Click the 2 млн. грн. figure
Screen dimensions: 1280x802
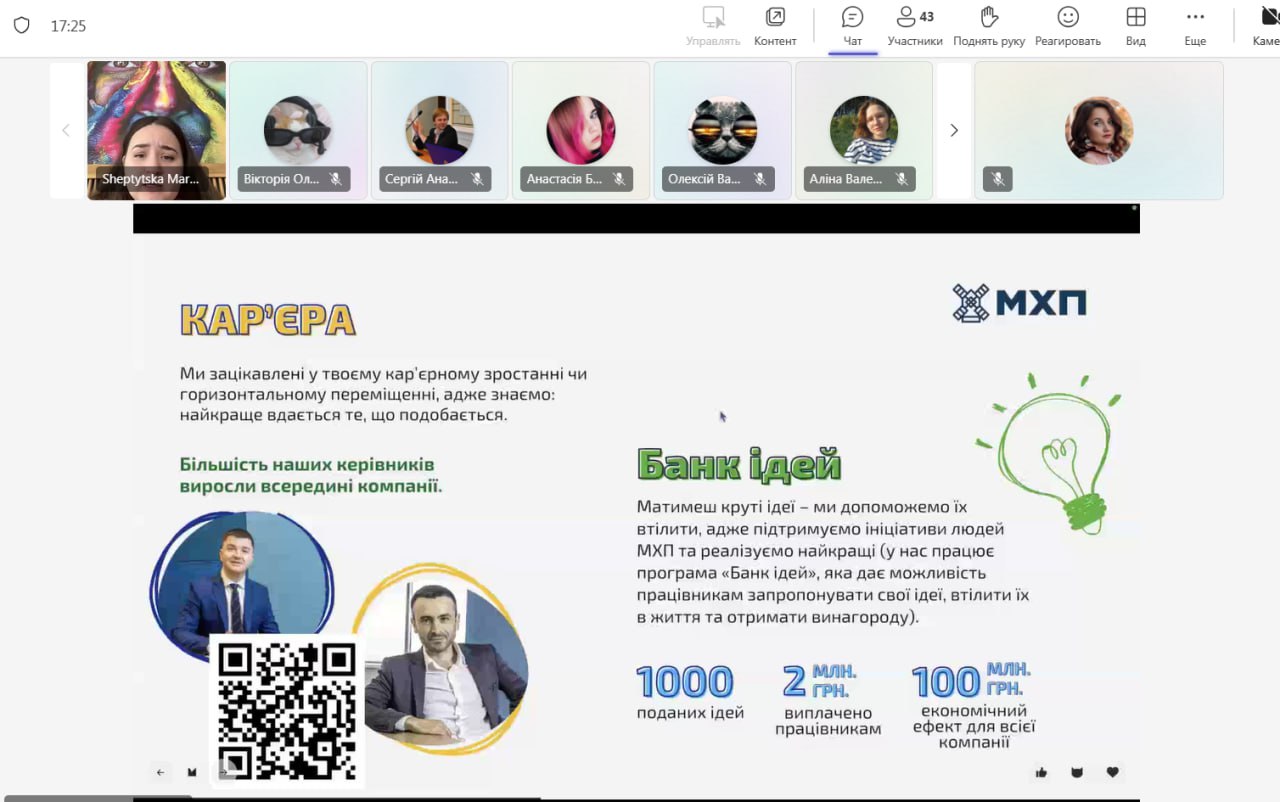click(x=827, y=698)
